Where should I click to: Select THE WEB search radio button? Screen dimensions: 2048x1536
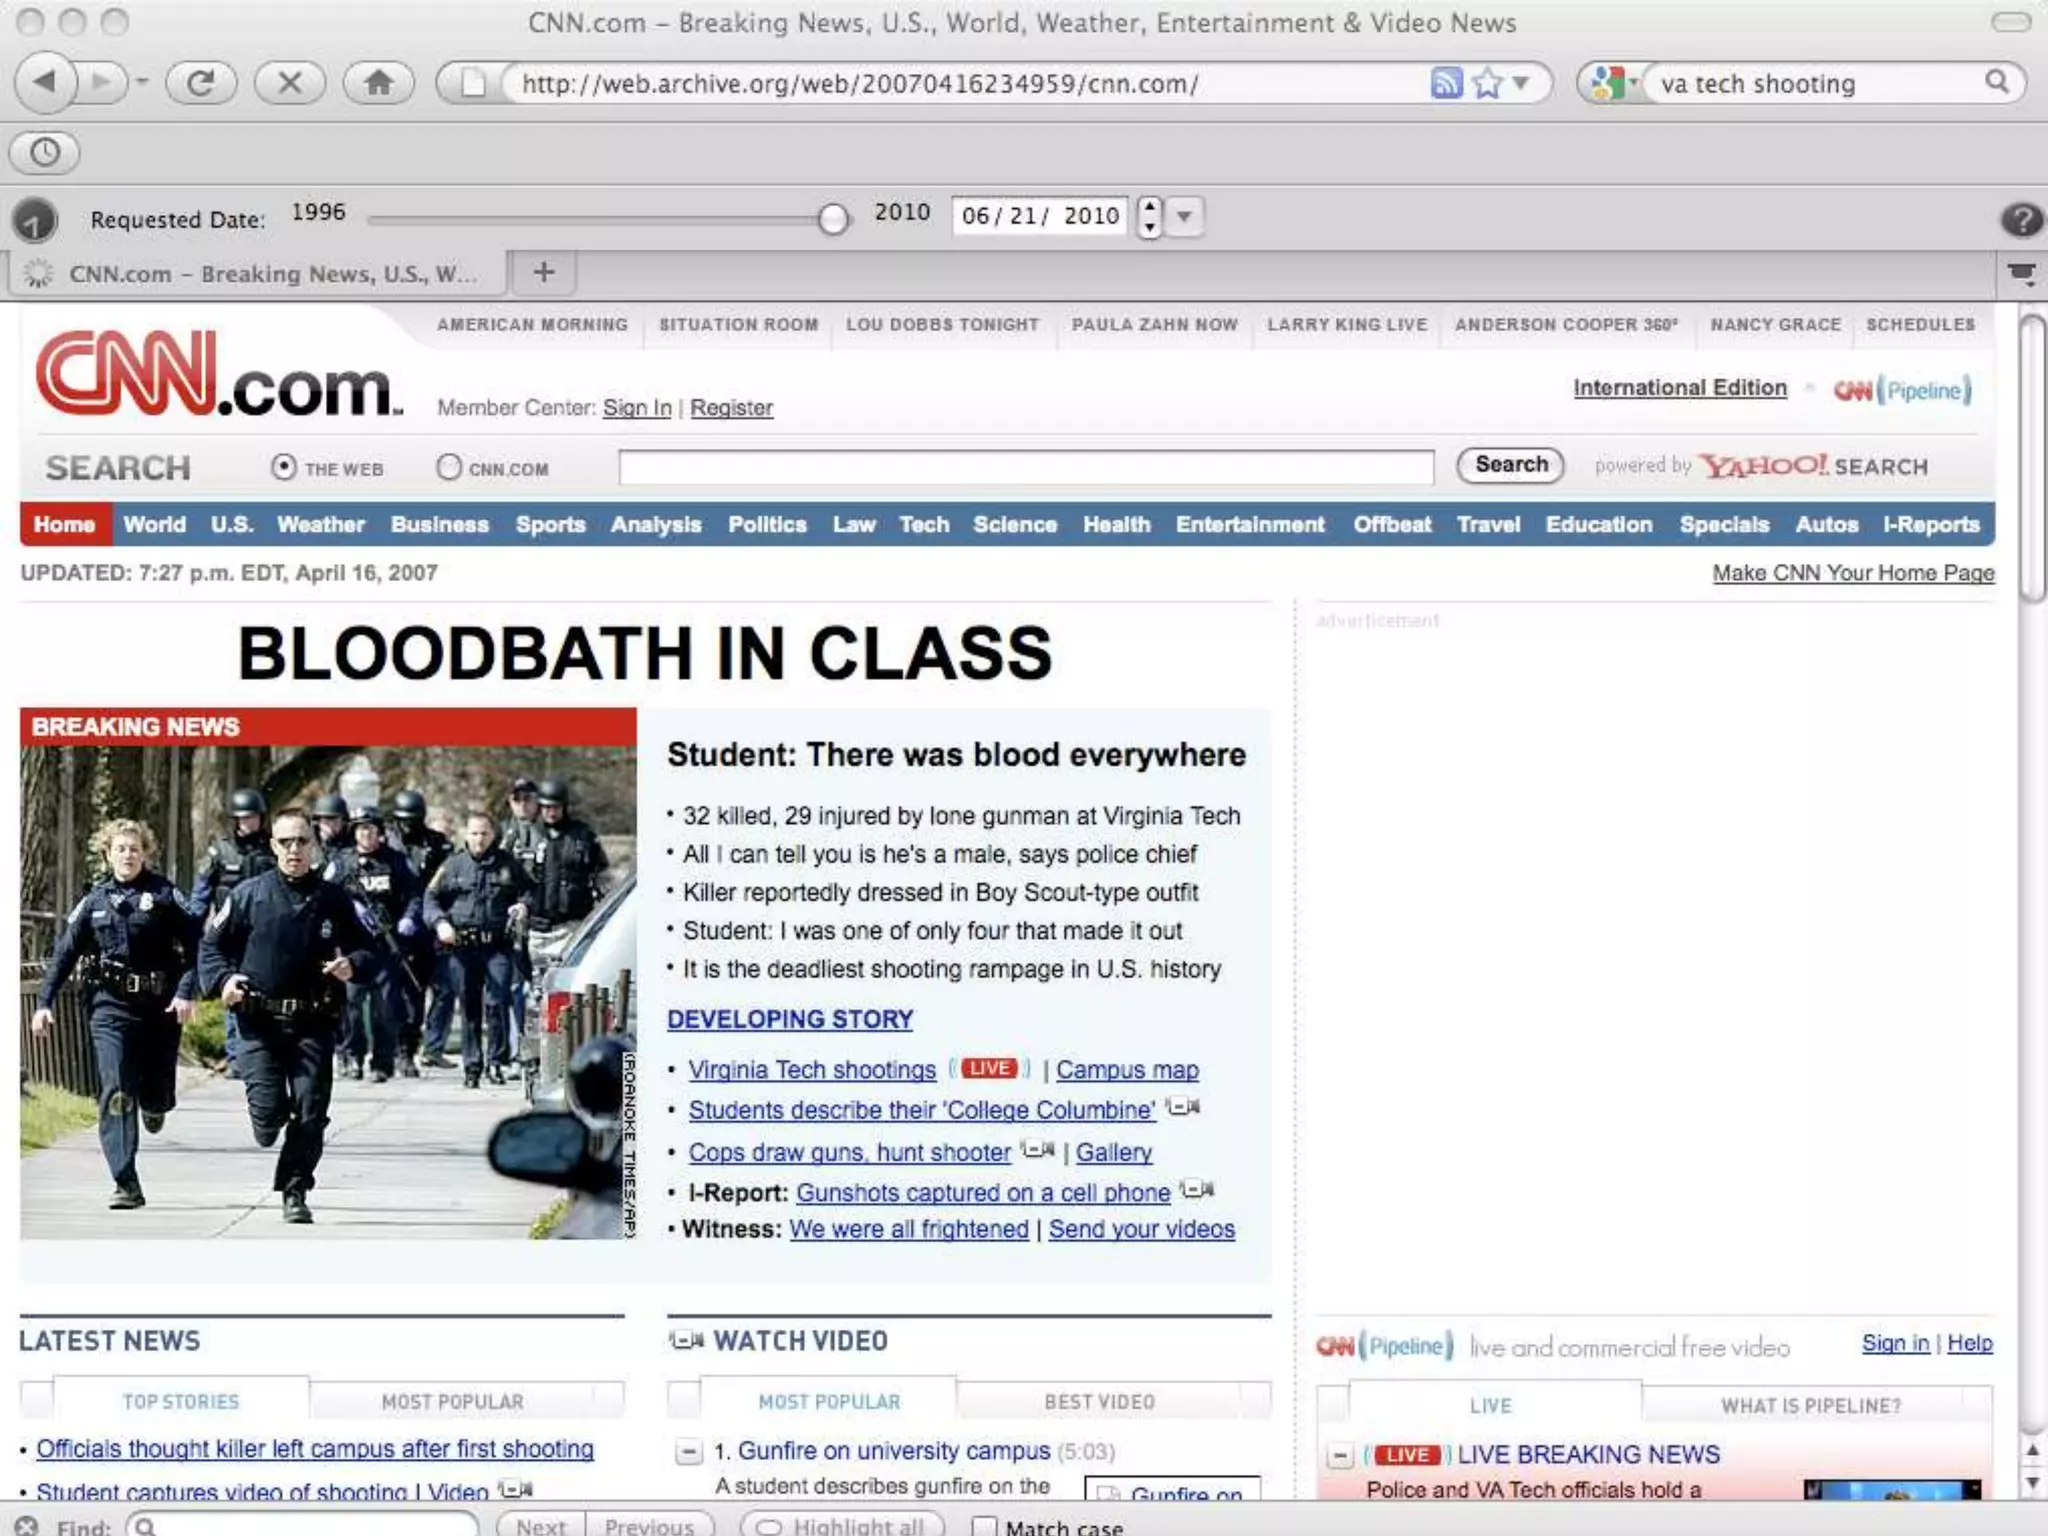coord(284,467)
